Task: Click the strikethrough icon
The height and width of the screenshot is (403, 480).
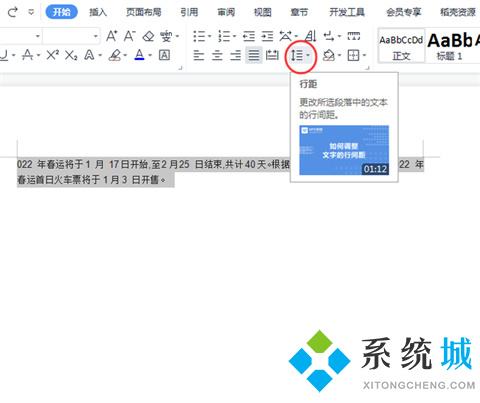Action: pyautogui.click(x=28, y=55)
